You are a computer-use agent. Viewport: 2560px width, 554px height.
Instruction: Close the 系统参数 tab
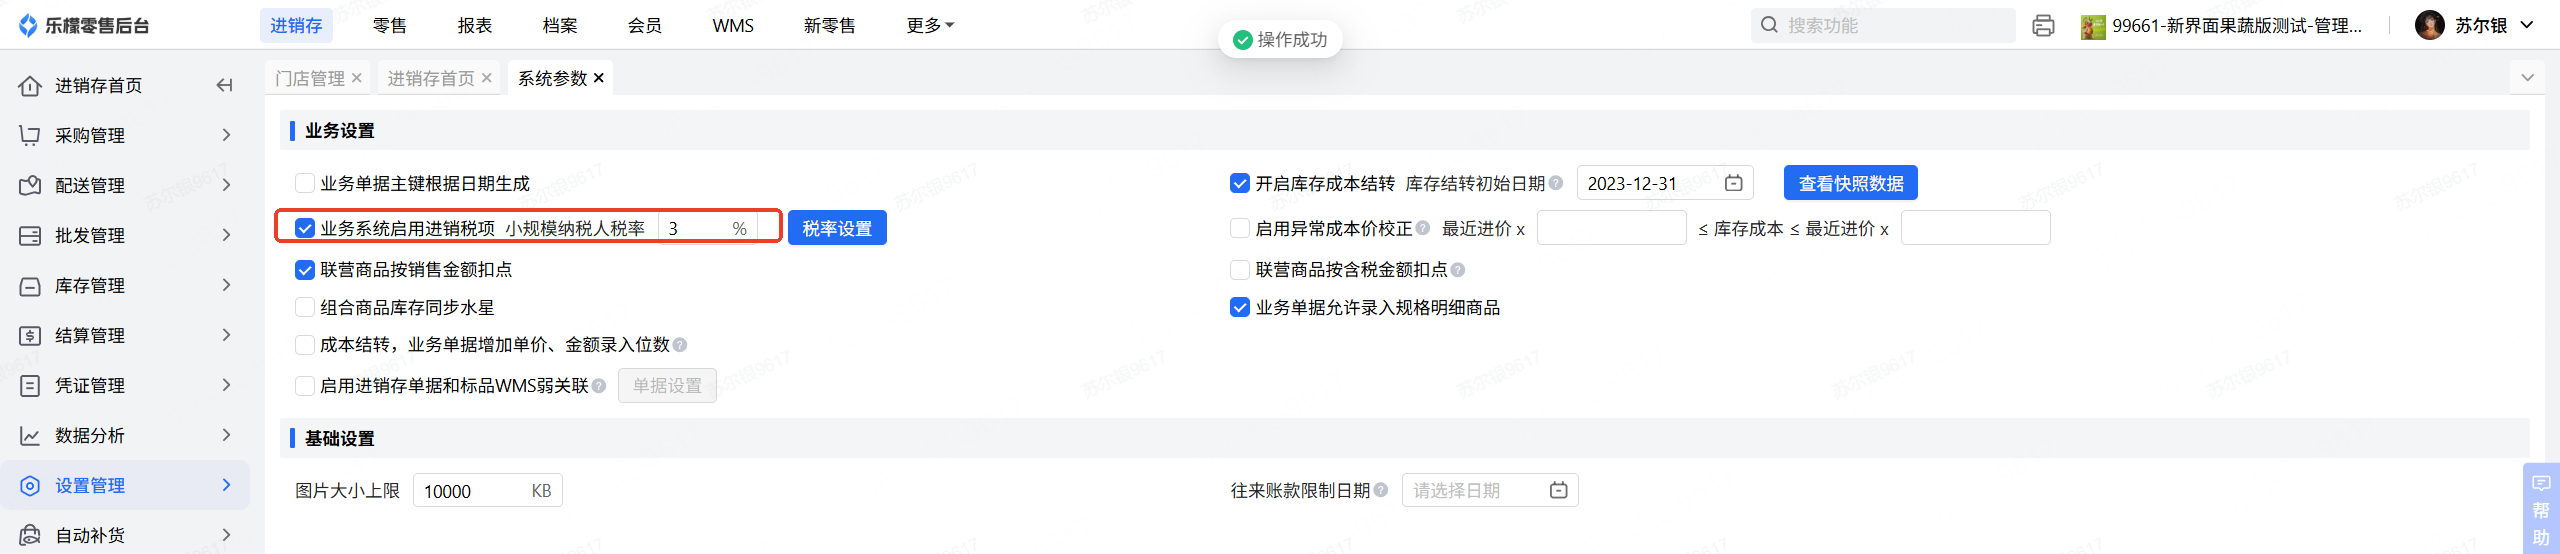tap(599, 78)
